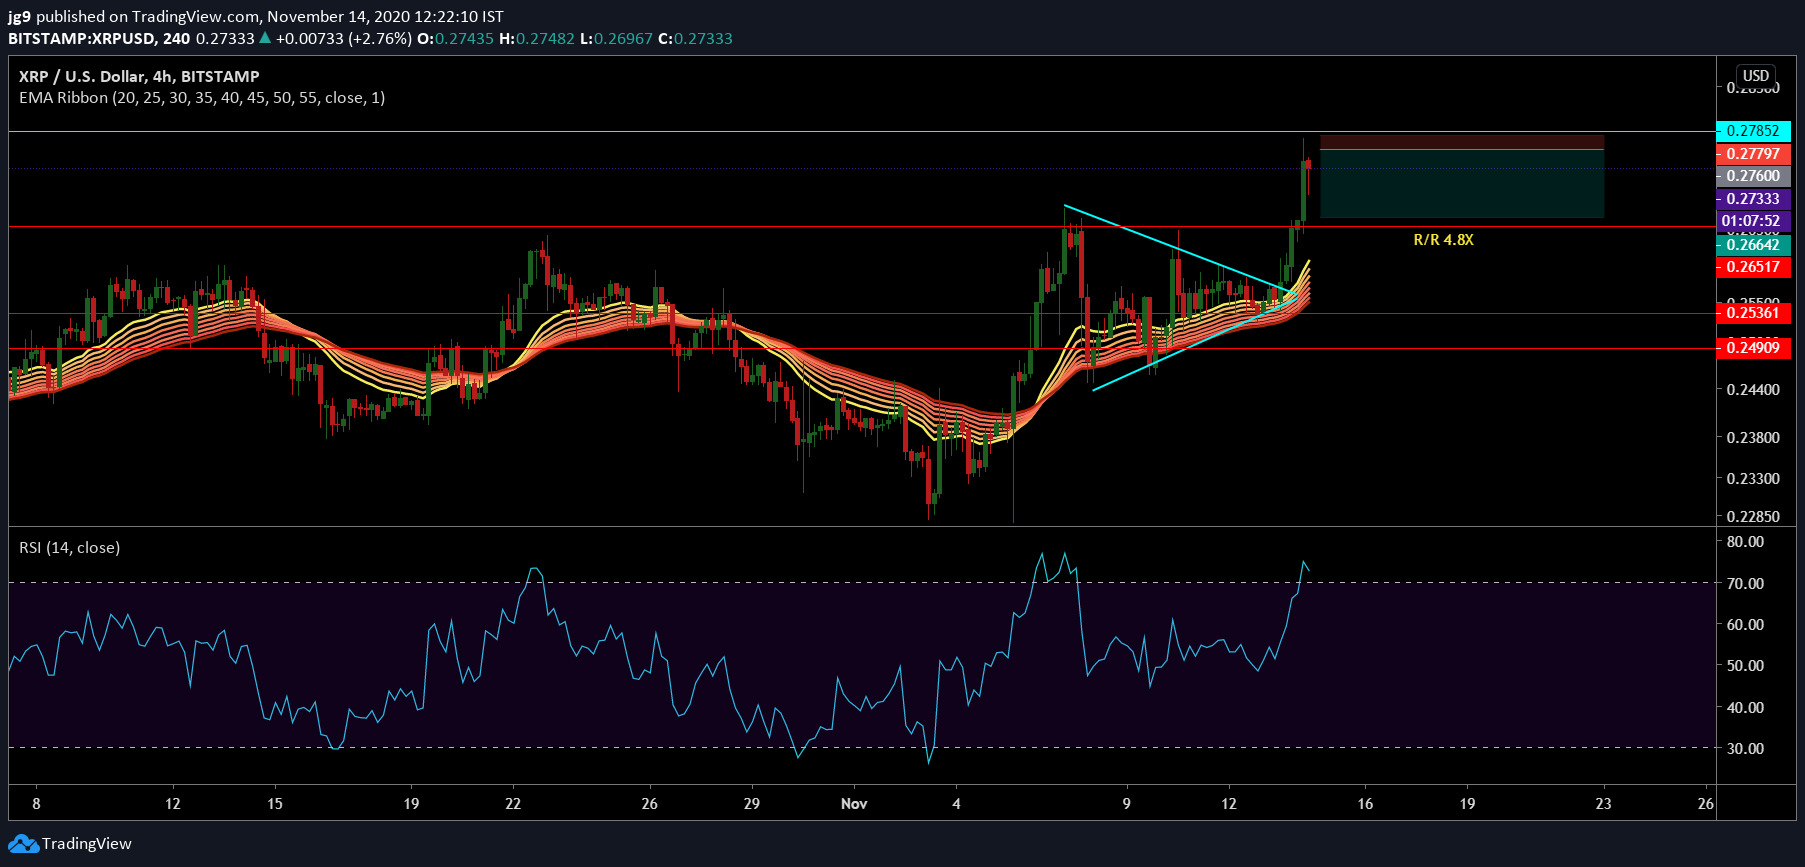Select the XRP / U.S. Dollar chart title
Viewport: 1805px width, 867px height.
click(x=139, y=76)
